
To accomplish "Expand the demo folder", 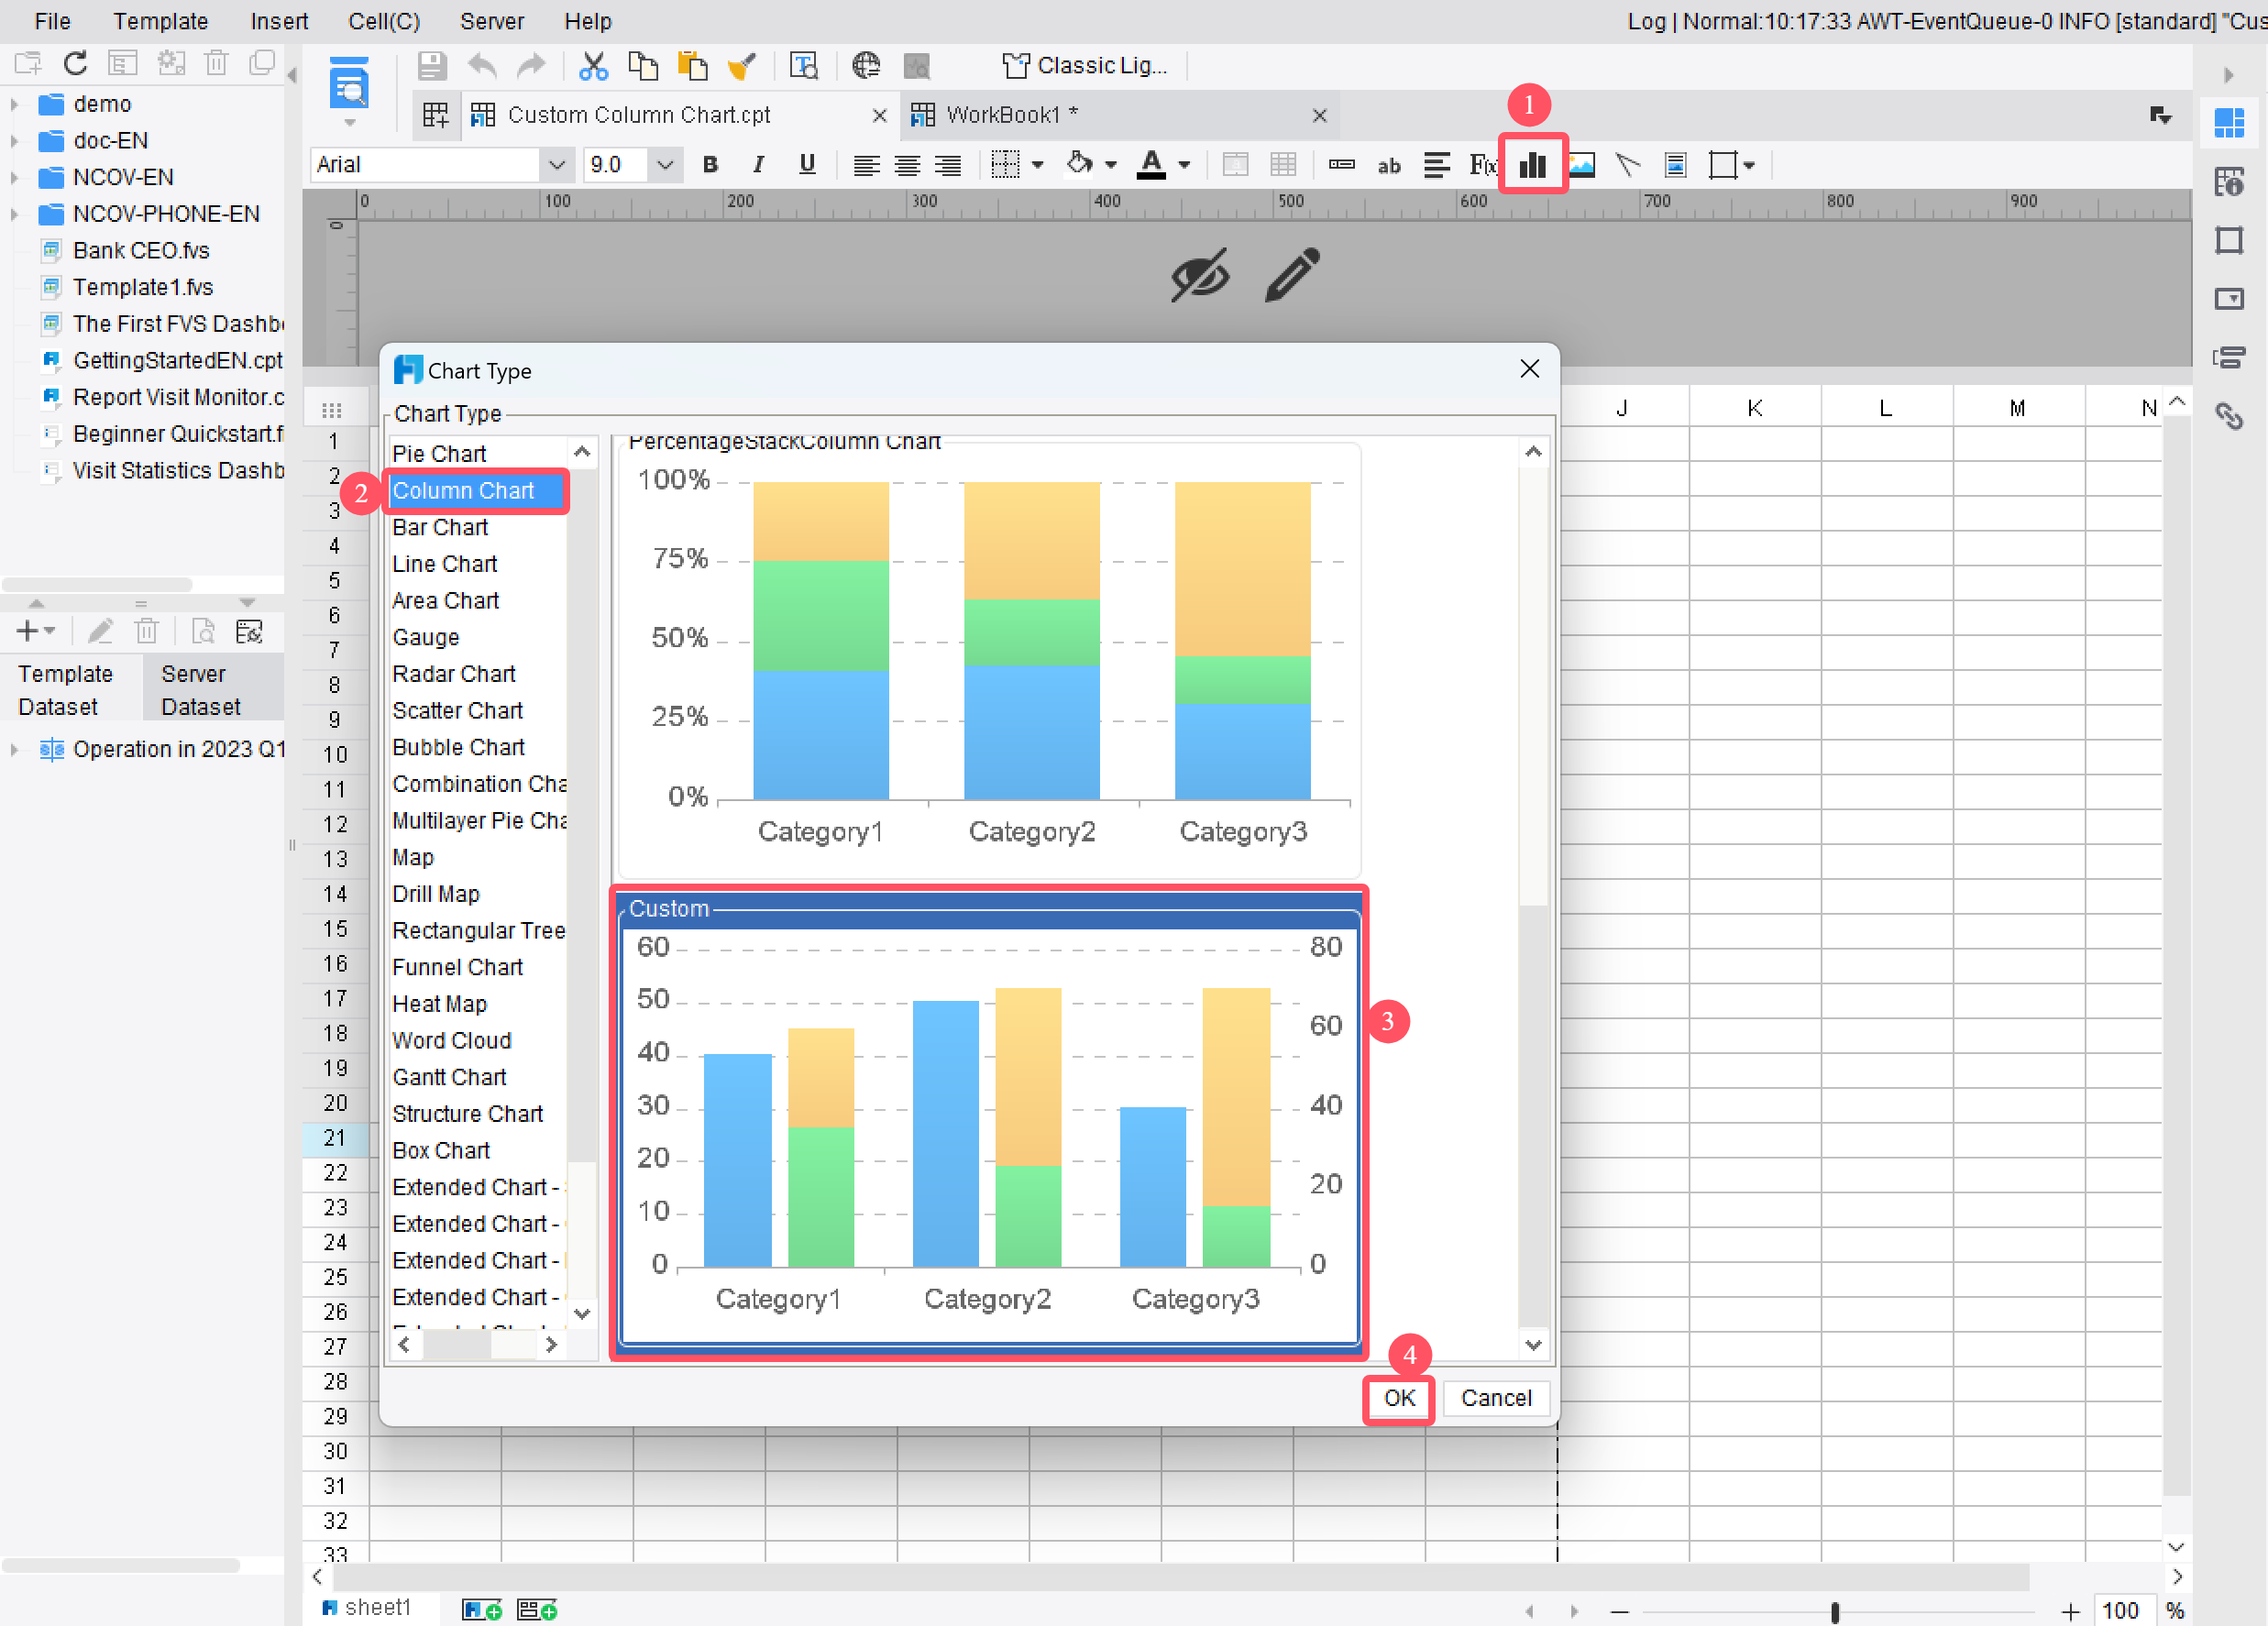I will tap(14, 104).
